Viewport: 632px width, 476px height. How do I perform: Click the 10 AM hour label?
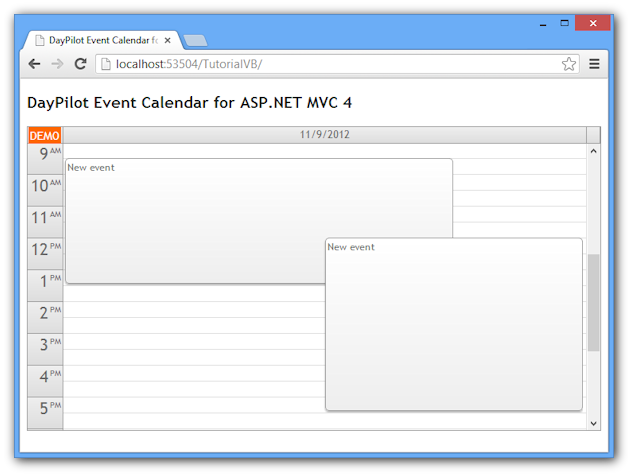point(45,190)
